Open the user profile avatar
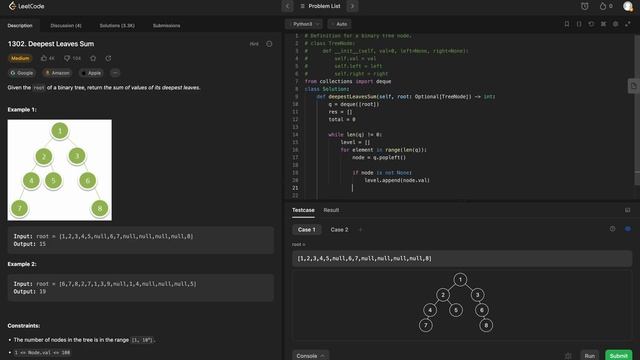640x360 pixels. click(x=628, y=6)
